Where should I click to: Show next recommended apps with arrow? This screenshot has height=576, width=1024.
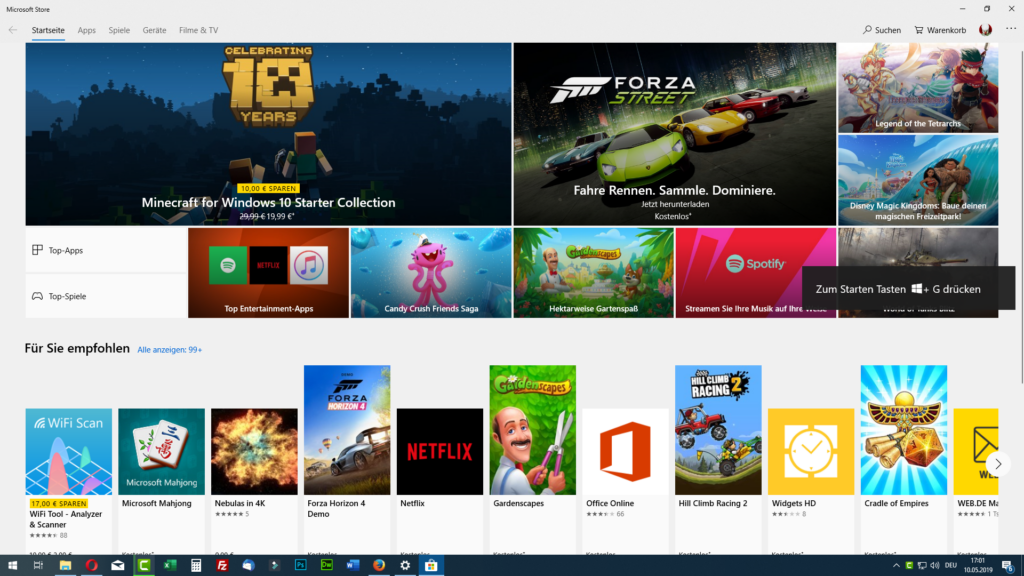[998, 464]
